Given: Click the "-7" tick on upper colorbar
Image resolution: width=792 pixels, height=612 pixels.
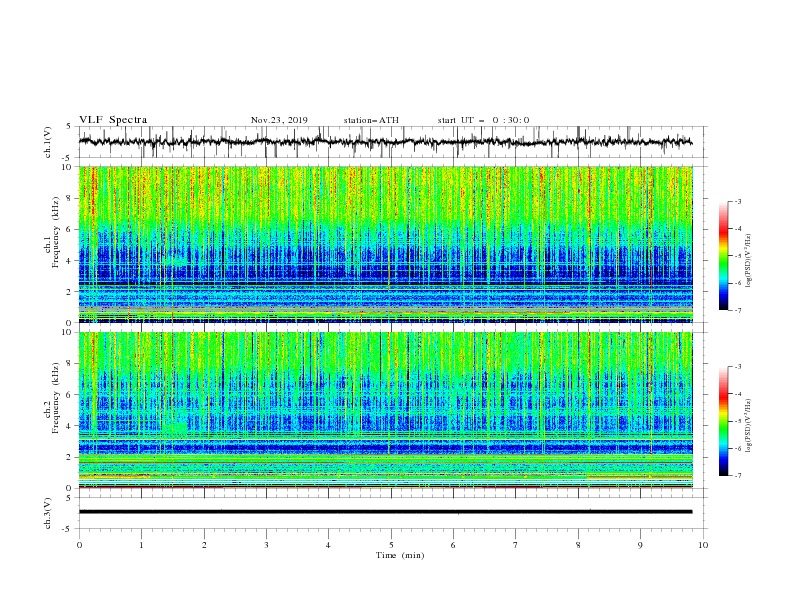Looking at the screenshot, I should coord(737,310).
